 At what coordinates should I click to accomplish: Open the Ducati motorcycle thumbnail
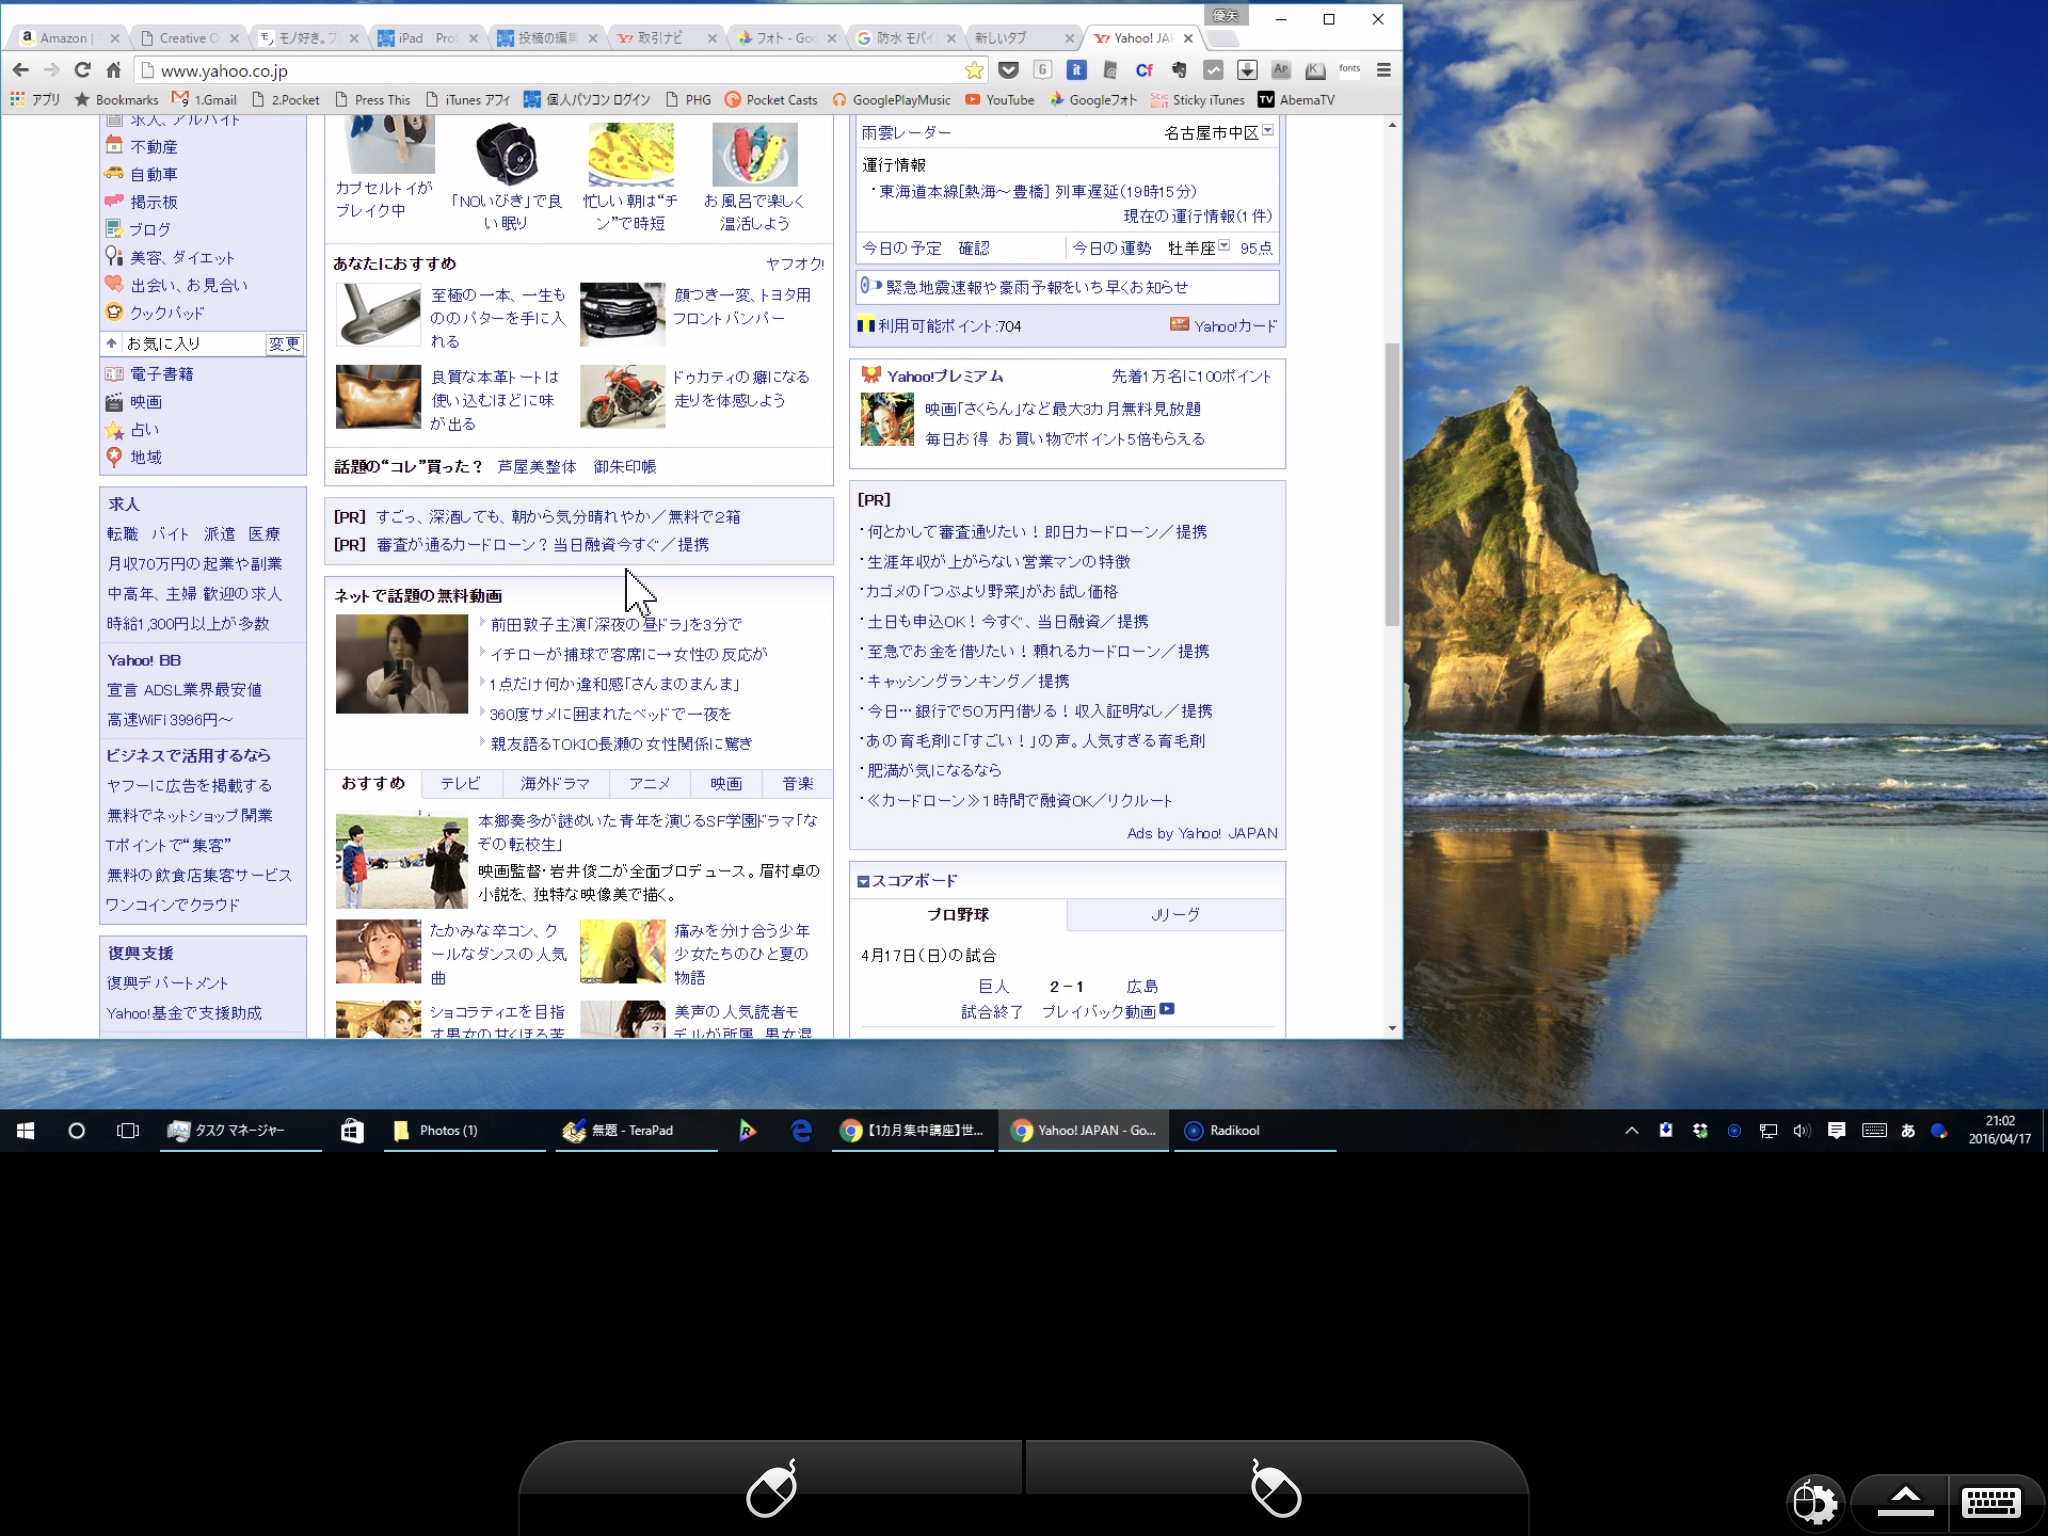(x=622, y=397)
